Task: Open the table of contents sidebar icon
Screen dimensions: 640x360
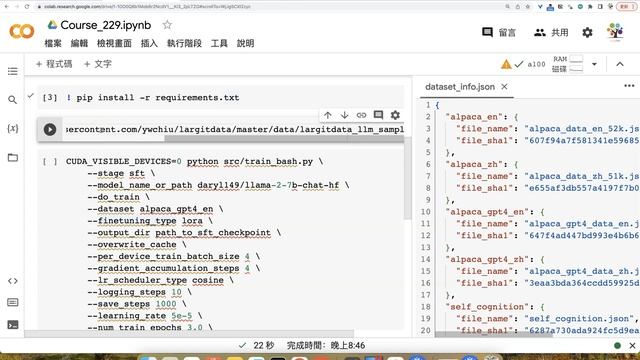Action: tap(13, 71)
